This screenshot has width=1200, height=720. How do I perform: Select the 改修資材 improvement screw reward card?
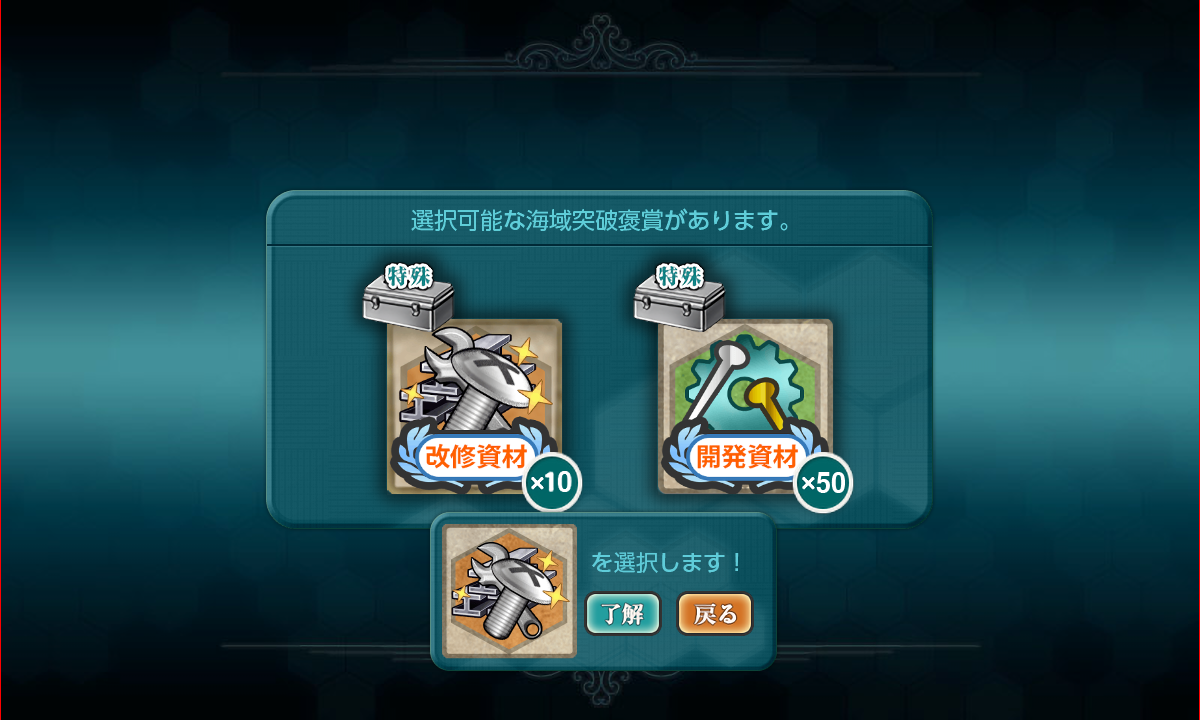pos(474,406)
